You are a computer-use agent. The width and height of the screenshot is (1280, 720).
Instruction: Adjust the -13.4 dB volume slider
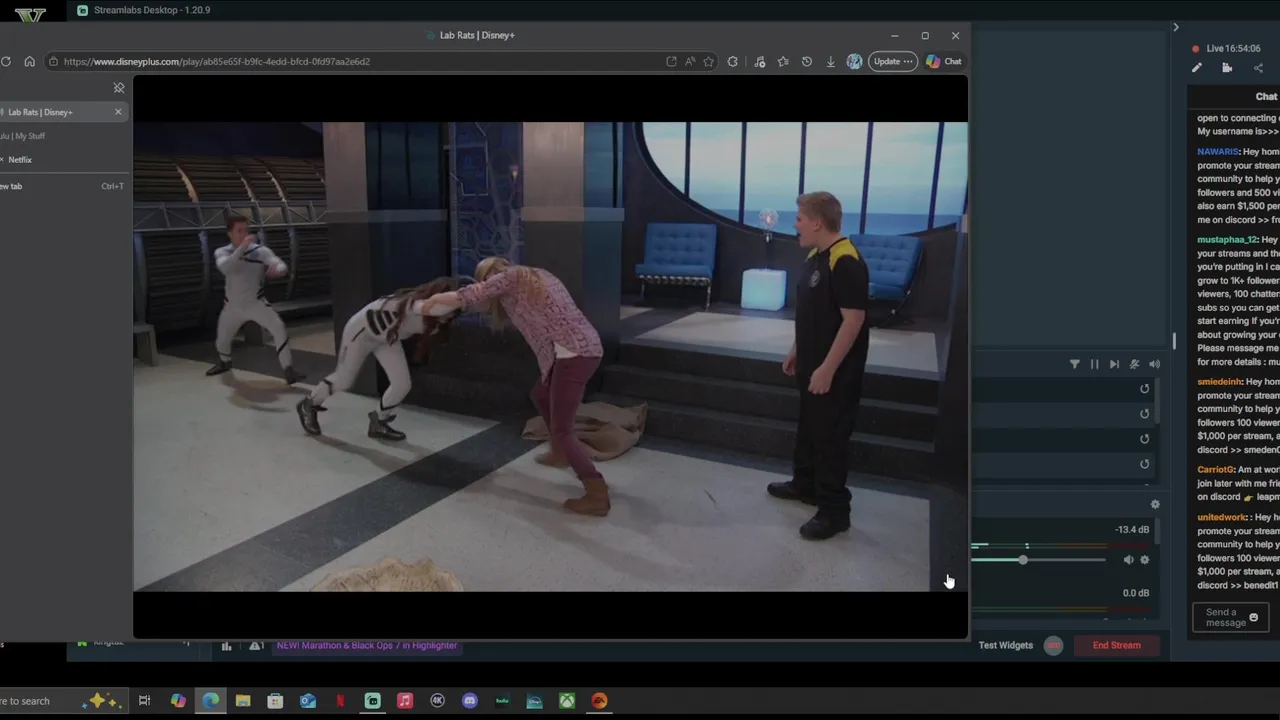(x=1040, y=560)
